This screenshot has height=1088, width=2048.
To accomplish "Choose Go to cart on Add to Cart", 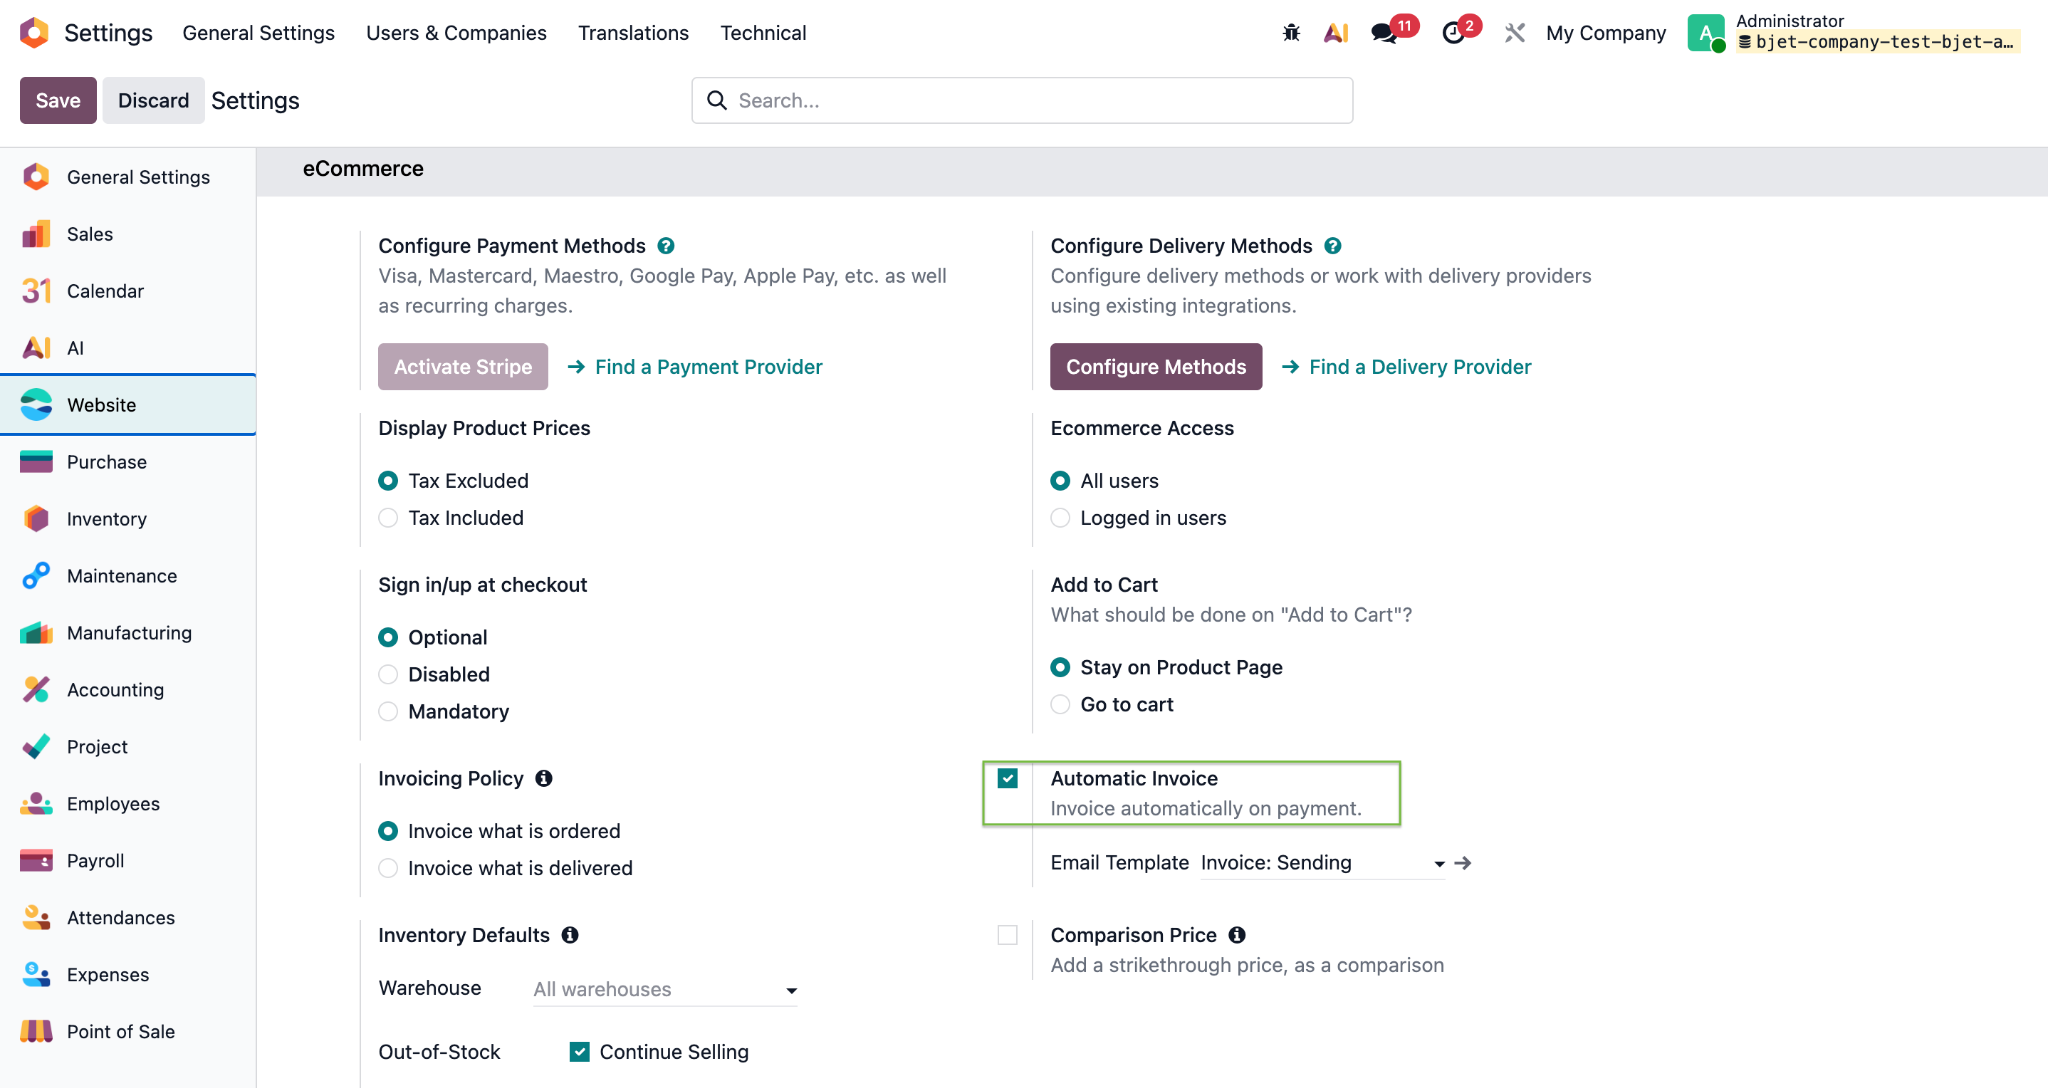I will [x=1060, y=705].
